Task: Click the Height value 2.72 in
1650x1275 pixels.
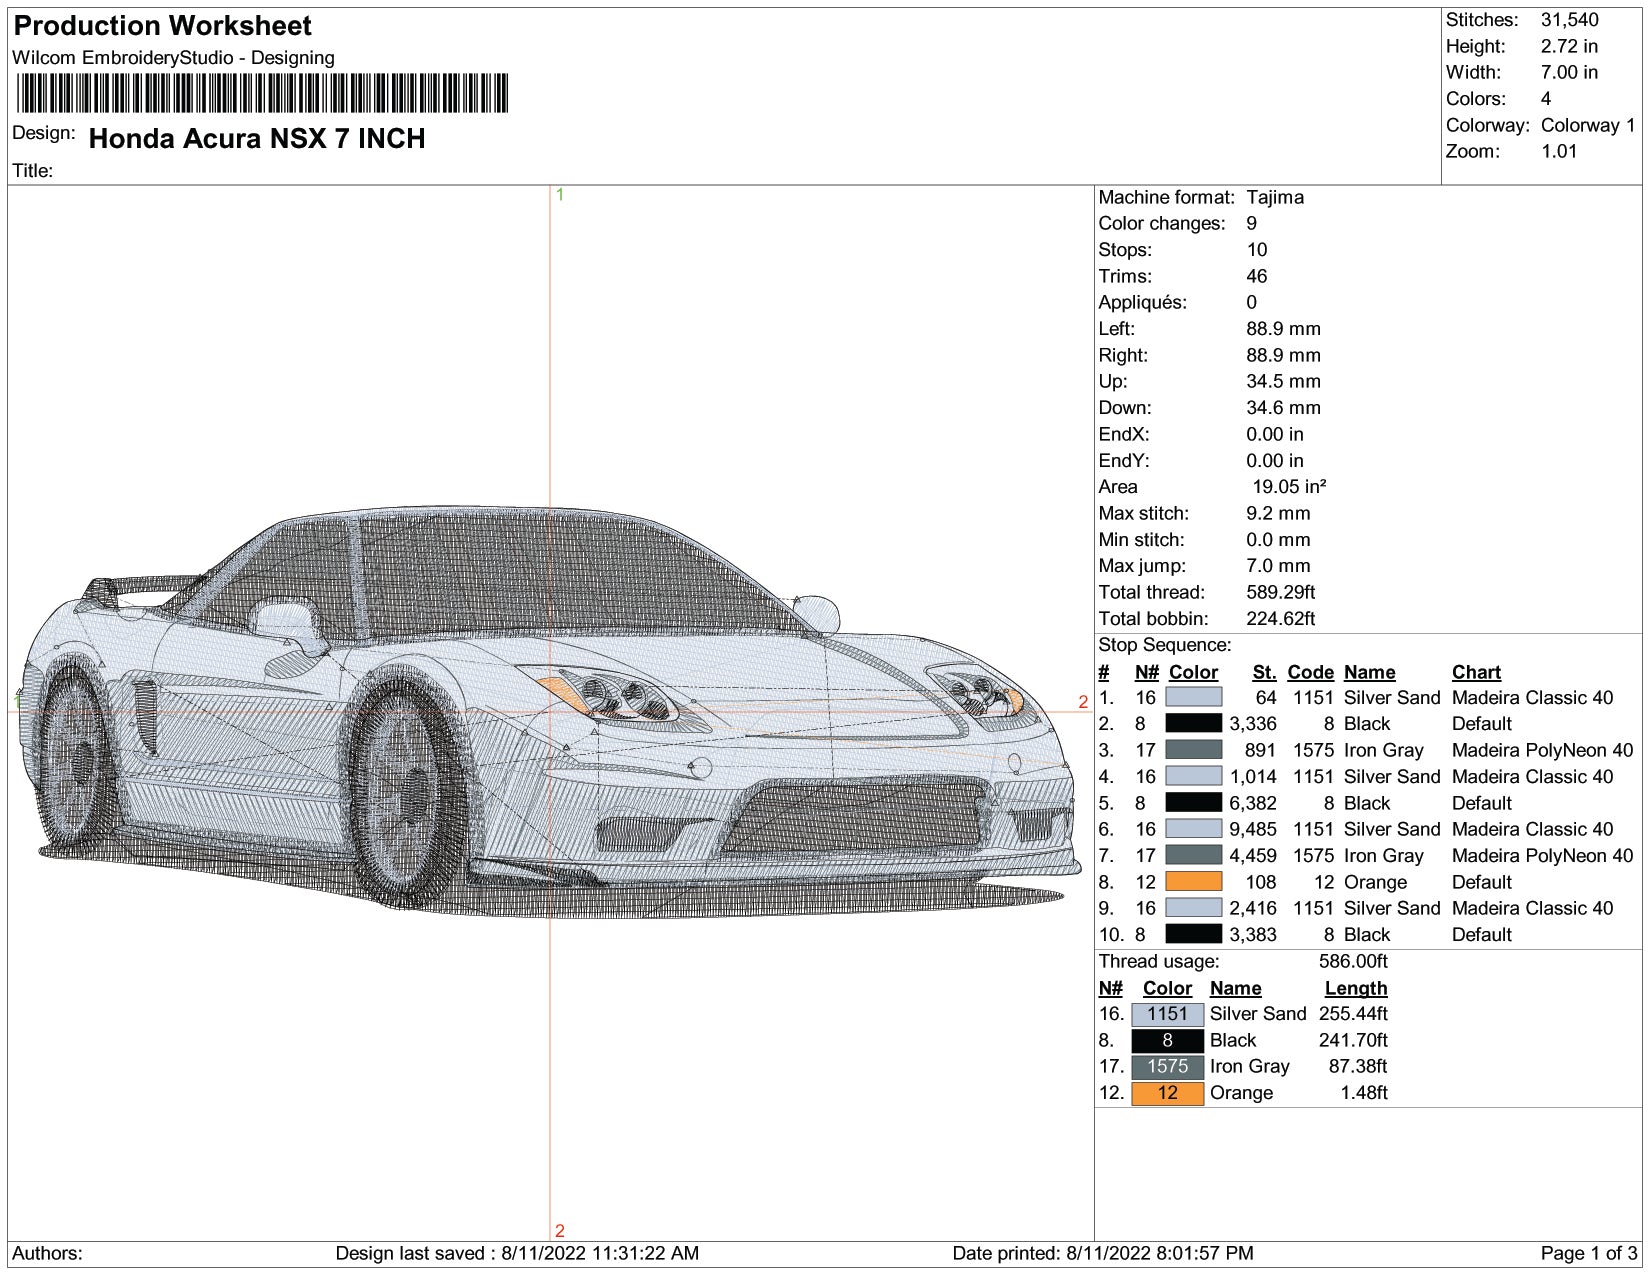Action: (x=1569, y=46)
